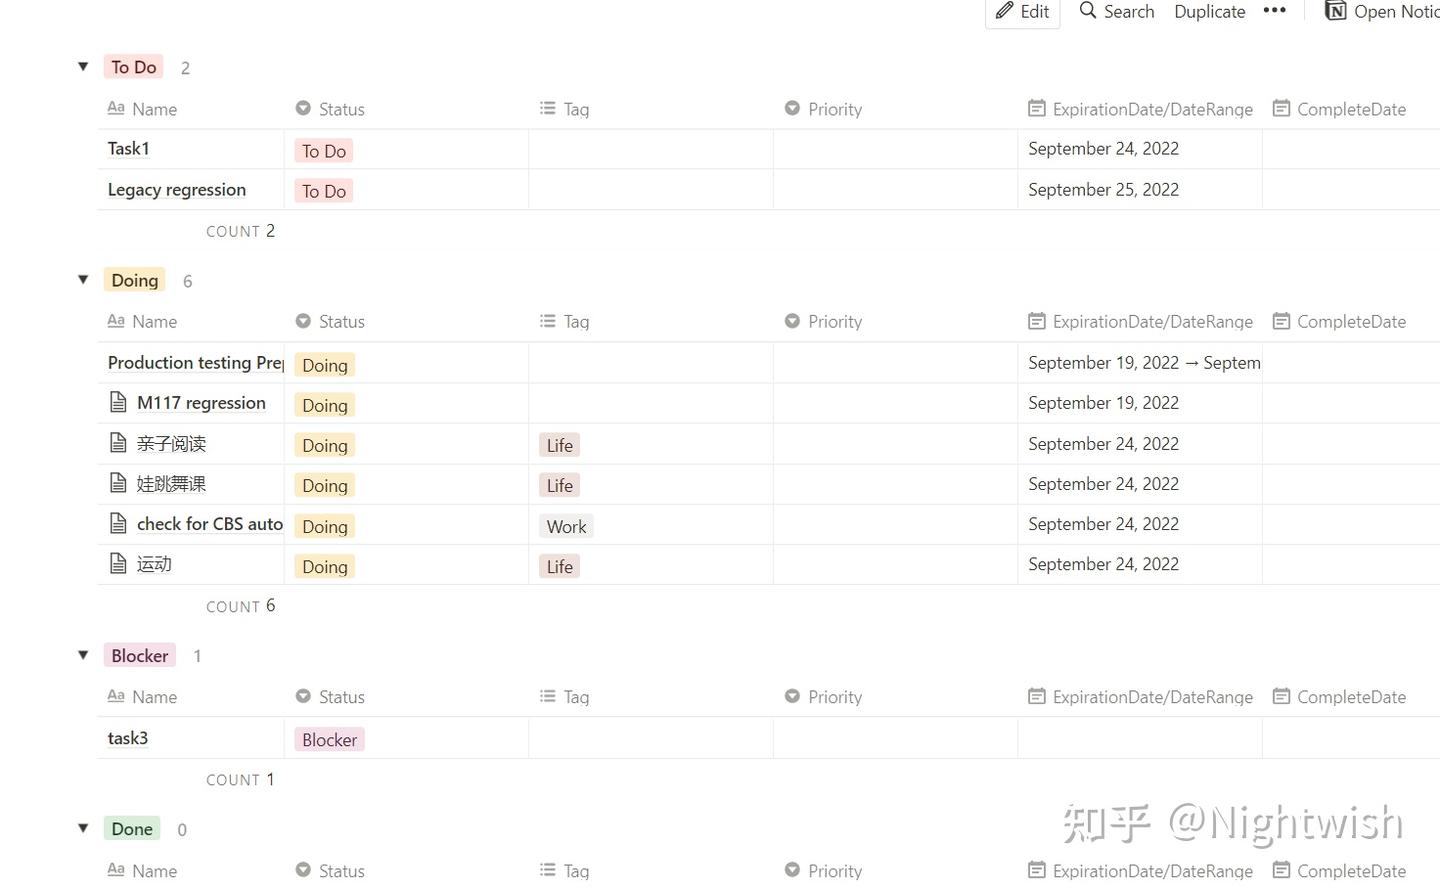Screen dimensions: 1440x889
Task: Click the Status column header icon
Action: click(x=303, y=108)
